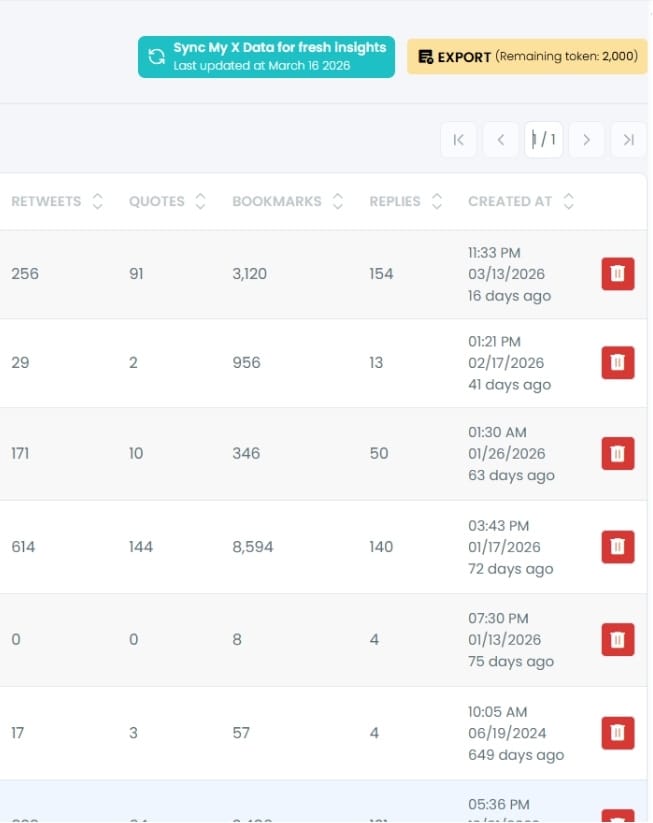Screen dimensions: 653x823
Task: Click the Export button
Action: pos(527,57)
